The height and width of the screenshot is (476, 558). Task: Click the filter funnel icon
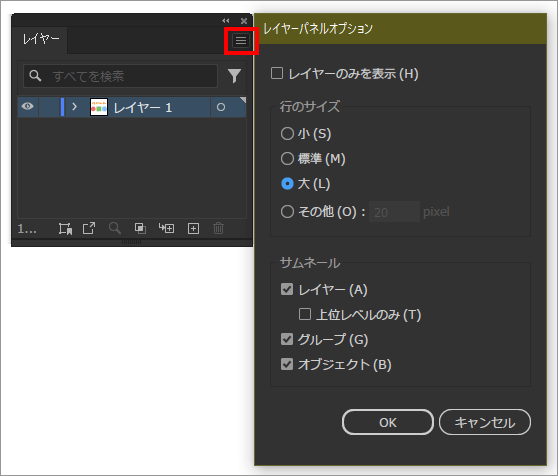click(x=234, y=76)
